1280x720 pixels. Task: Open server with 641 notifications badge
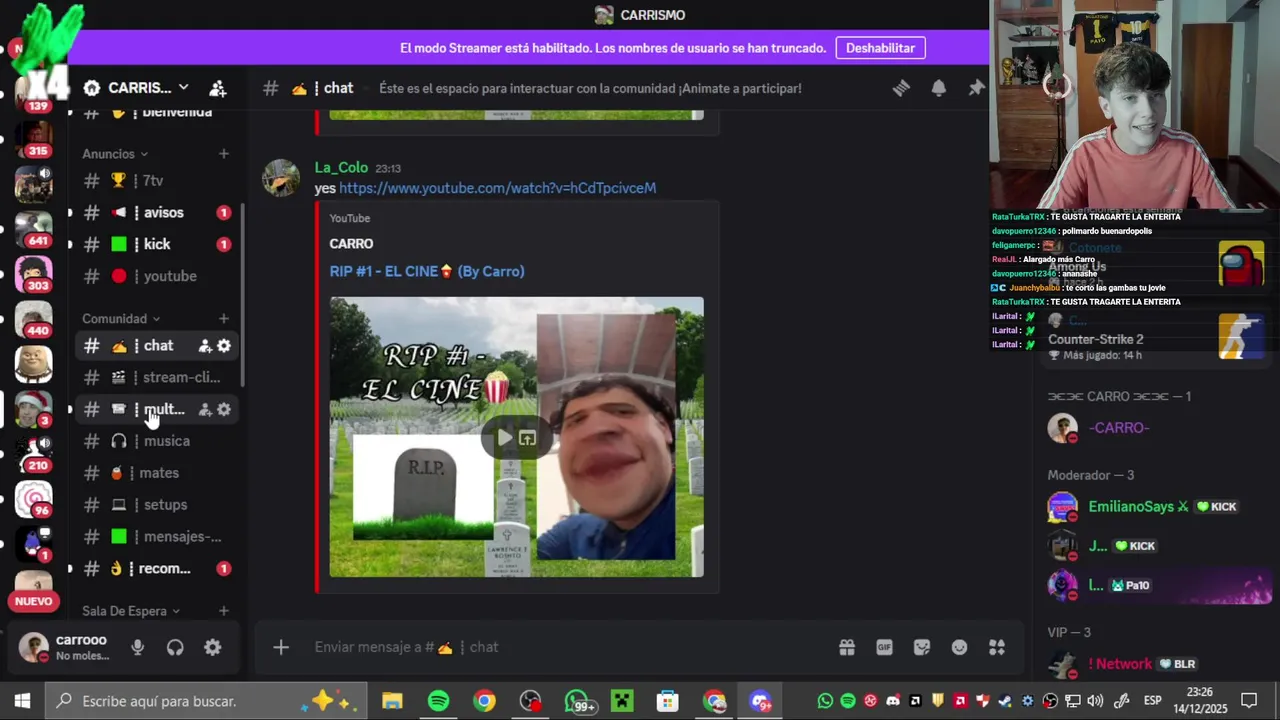tap(33, 228)
